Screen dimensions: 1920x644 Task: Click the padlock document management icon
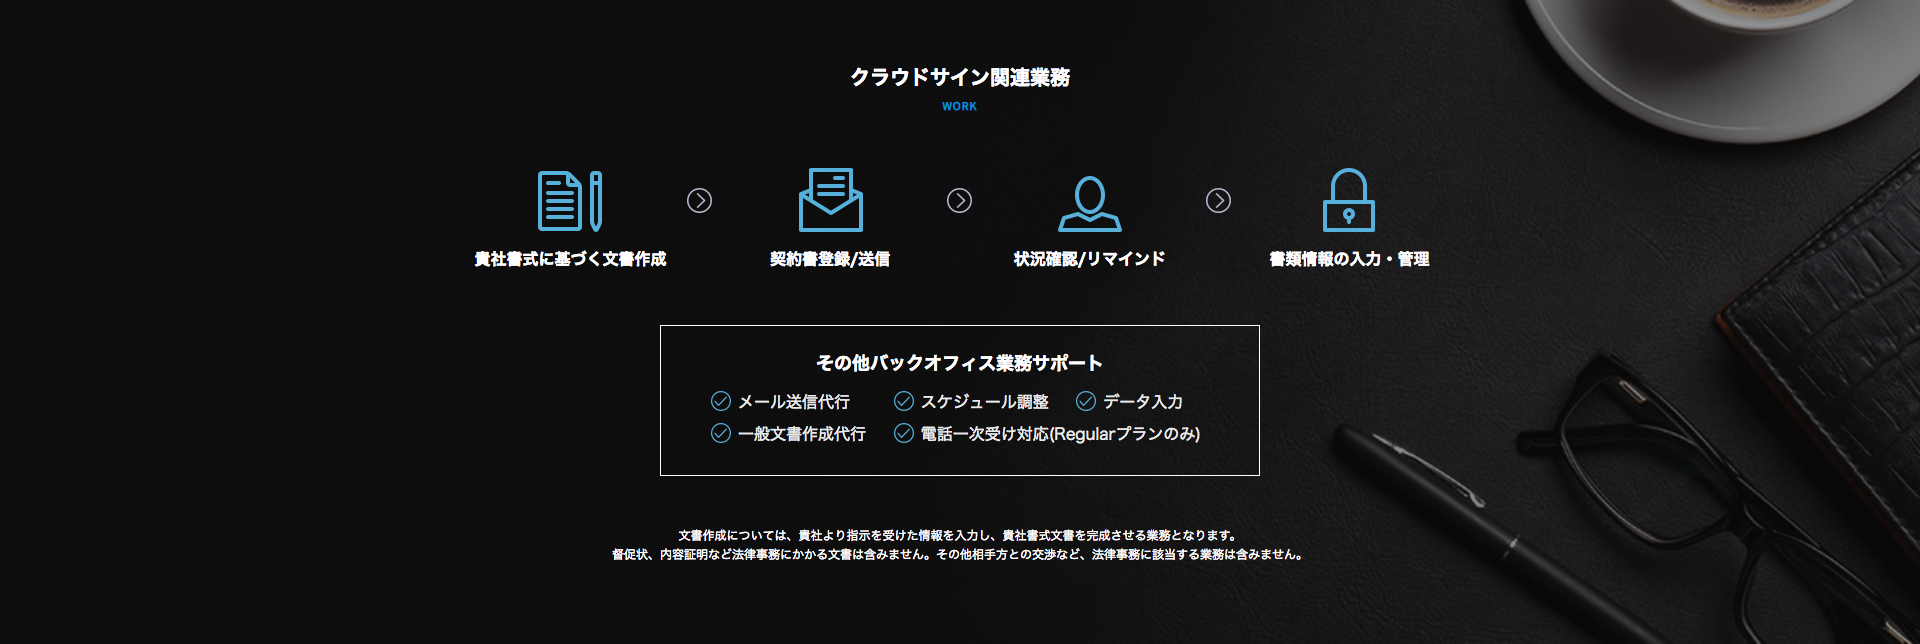(1349, 200)
